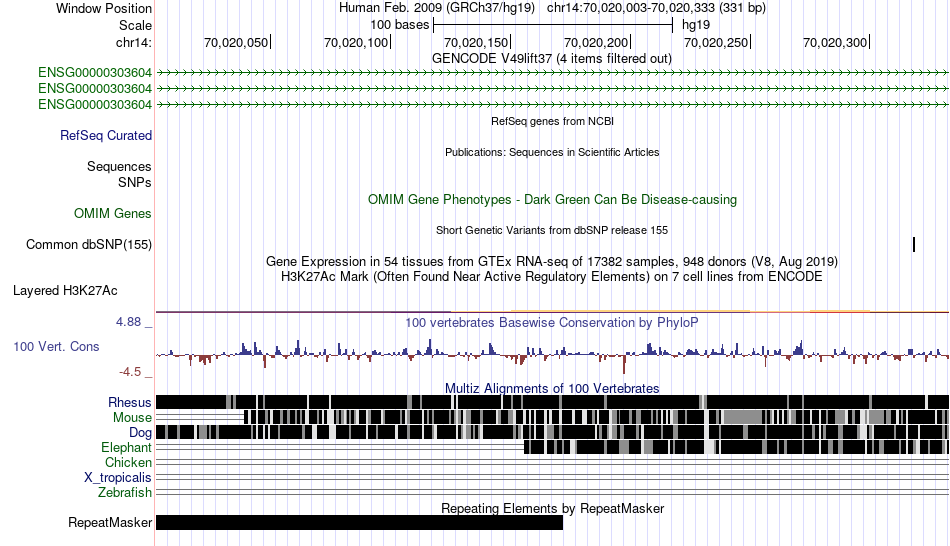
Task: Click the 4.88 conservation upper limit value
Action: pos(128,322)
